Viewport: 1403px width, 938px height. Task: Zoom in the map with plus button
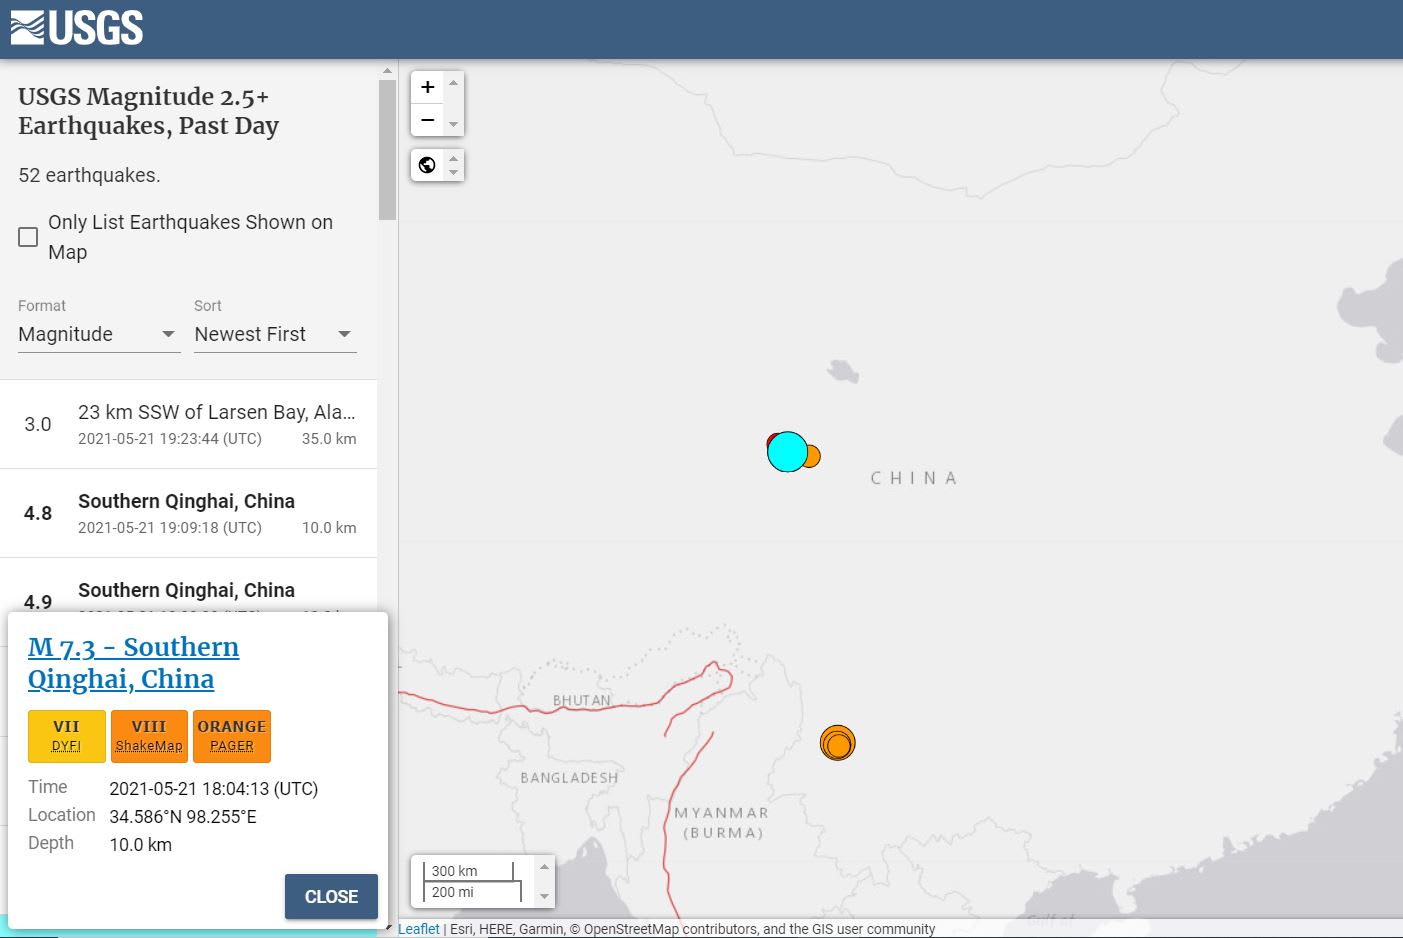point(428,87)
